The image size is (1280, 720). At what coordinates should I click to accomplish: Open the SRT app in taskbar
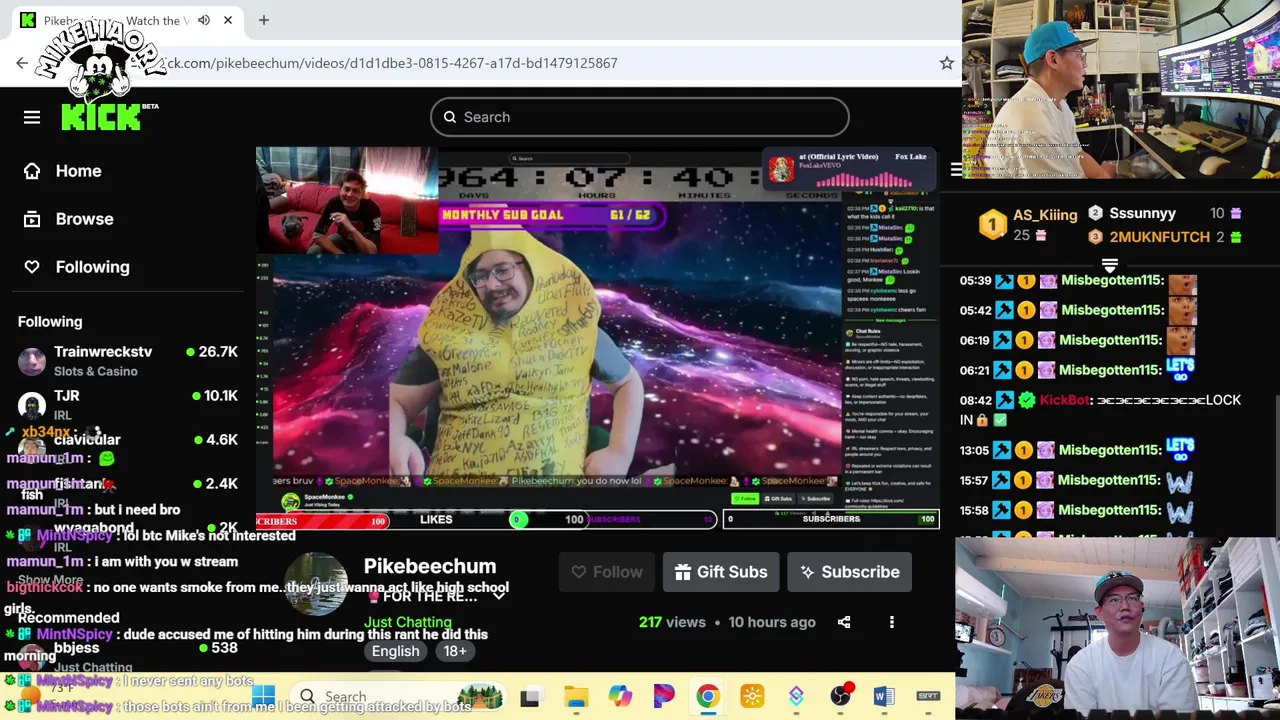(x=928, y=696)
